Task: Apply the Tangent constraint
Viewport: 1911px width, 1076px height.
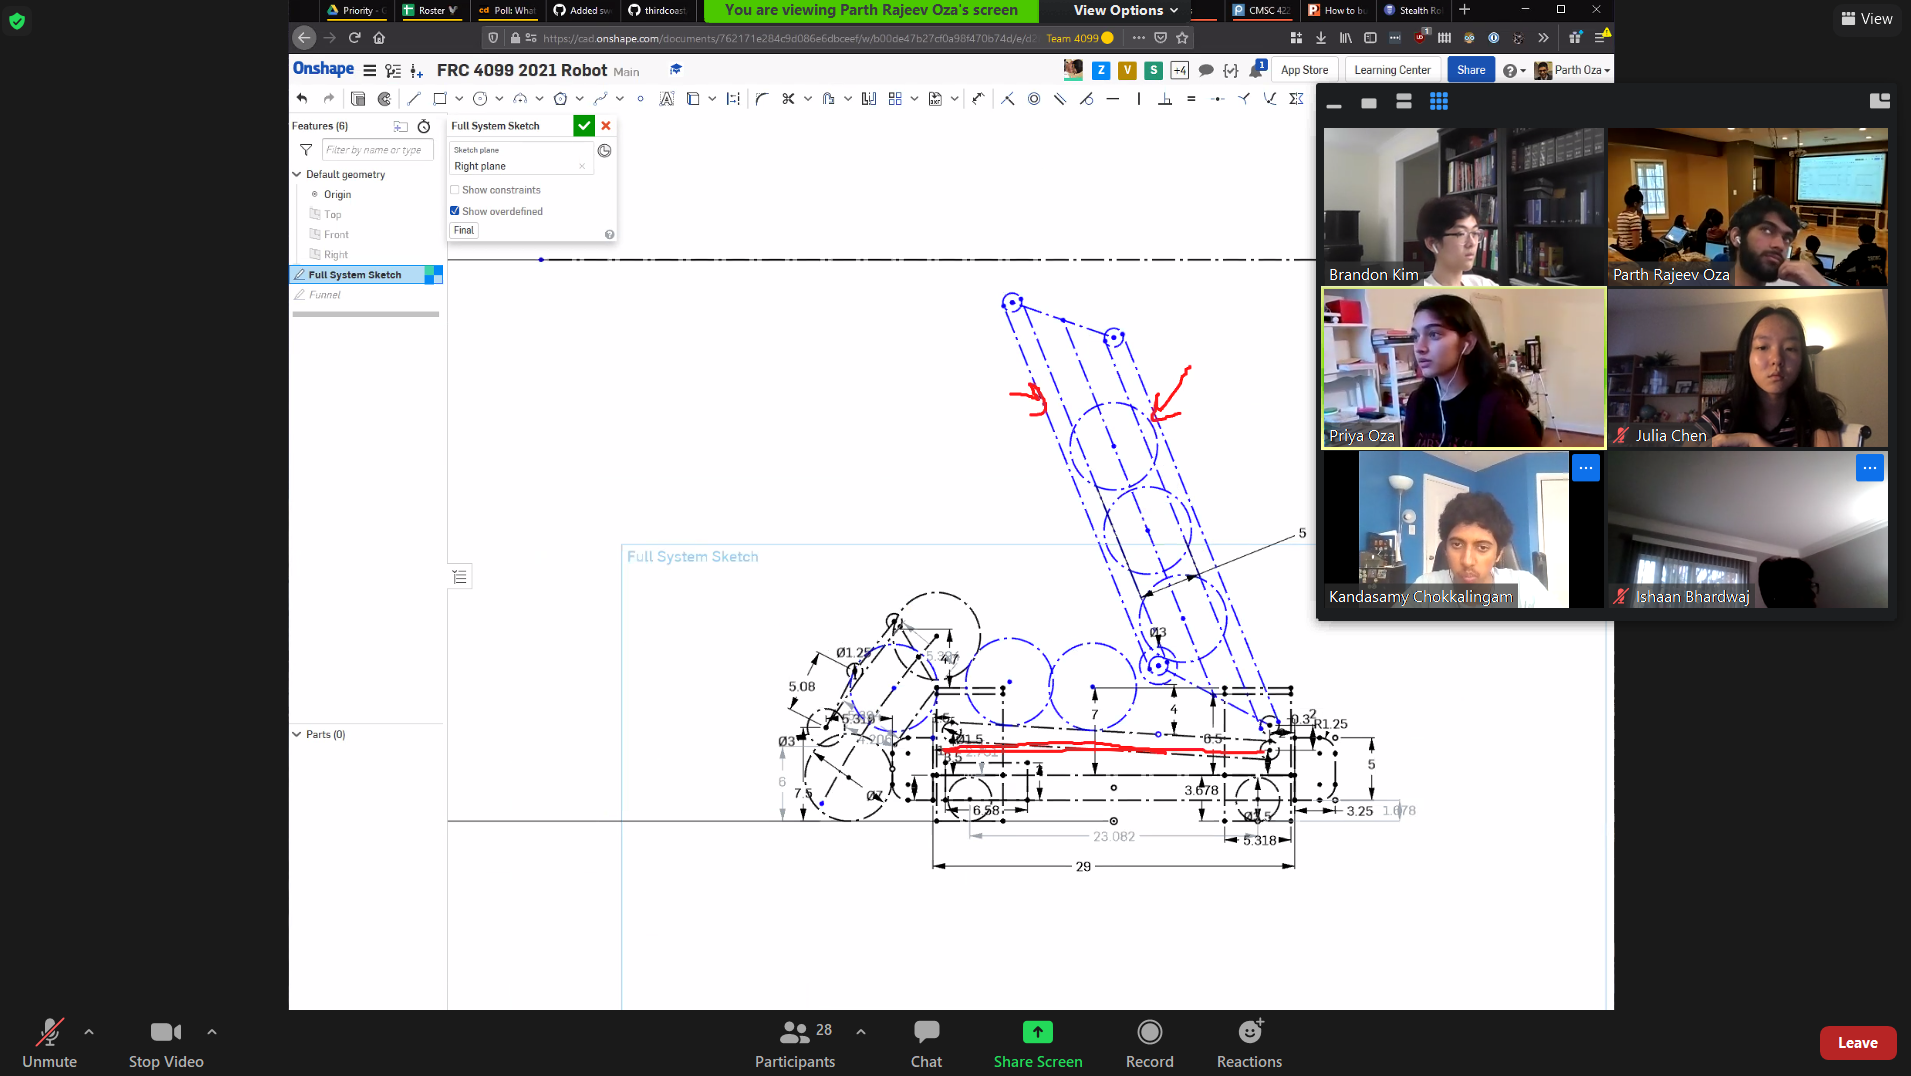Action: 1086,99
